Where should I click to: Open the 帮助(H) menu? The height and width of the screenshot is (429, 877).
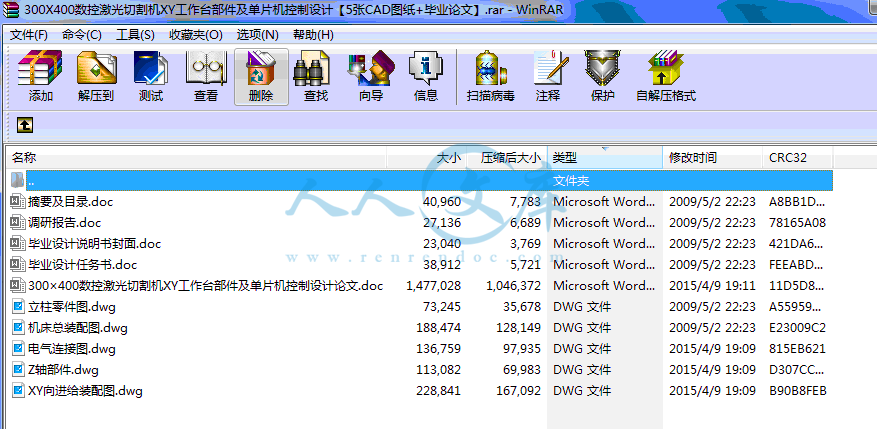pyautogui.click(x=313, y=35)
